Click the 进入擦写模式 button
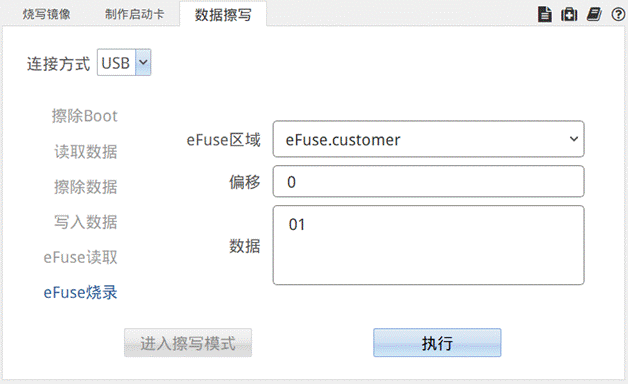Viewport: 628px width, 384px height. click(x=188, y=343)
